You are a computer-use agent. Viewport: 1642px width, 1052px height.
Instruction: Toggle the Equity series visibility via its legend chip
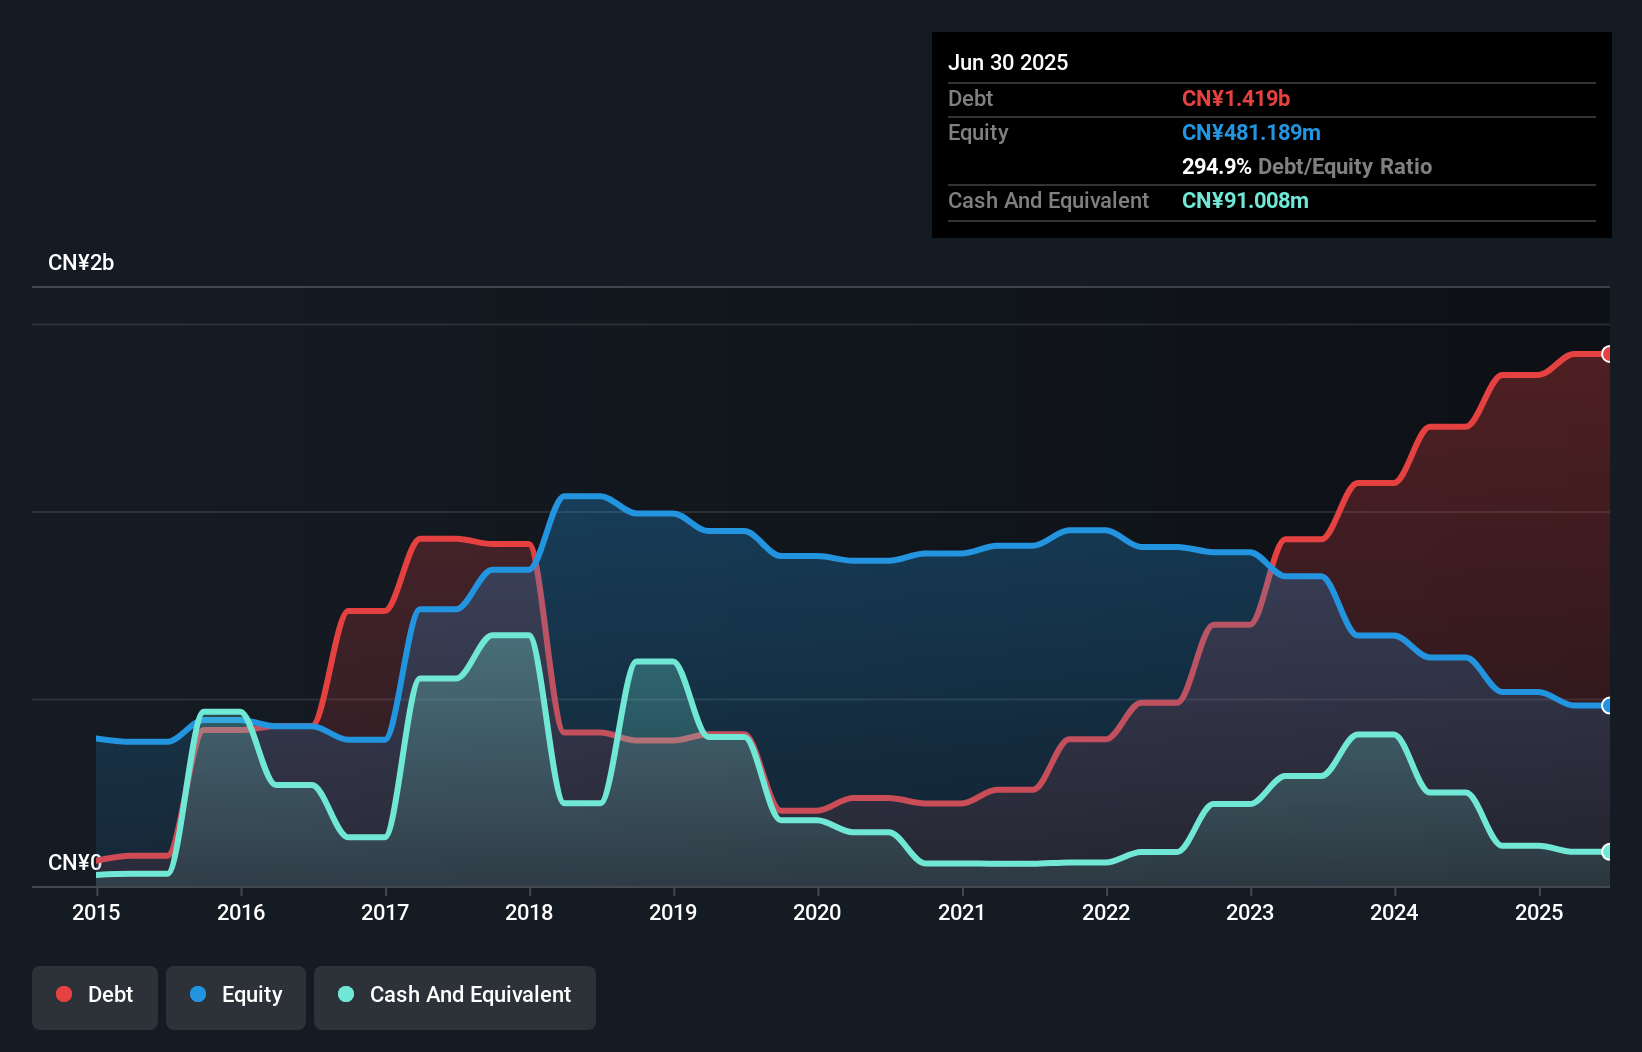[235, 995]
